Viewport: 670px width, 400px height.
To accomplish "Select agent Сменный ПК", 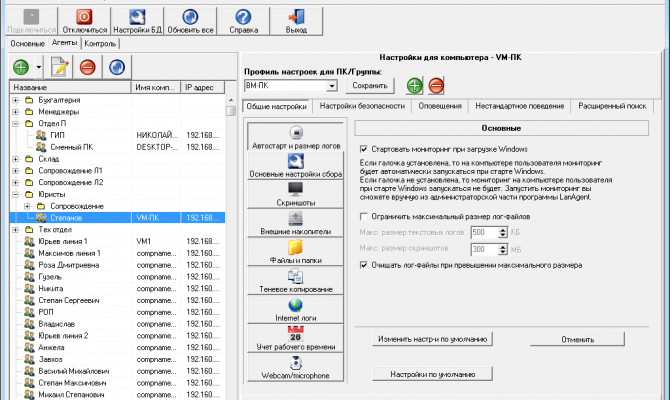I will pos(71,147).
